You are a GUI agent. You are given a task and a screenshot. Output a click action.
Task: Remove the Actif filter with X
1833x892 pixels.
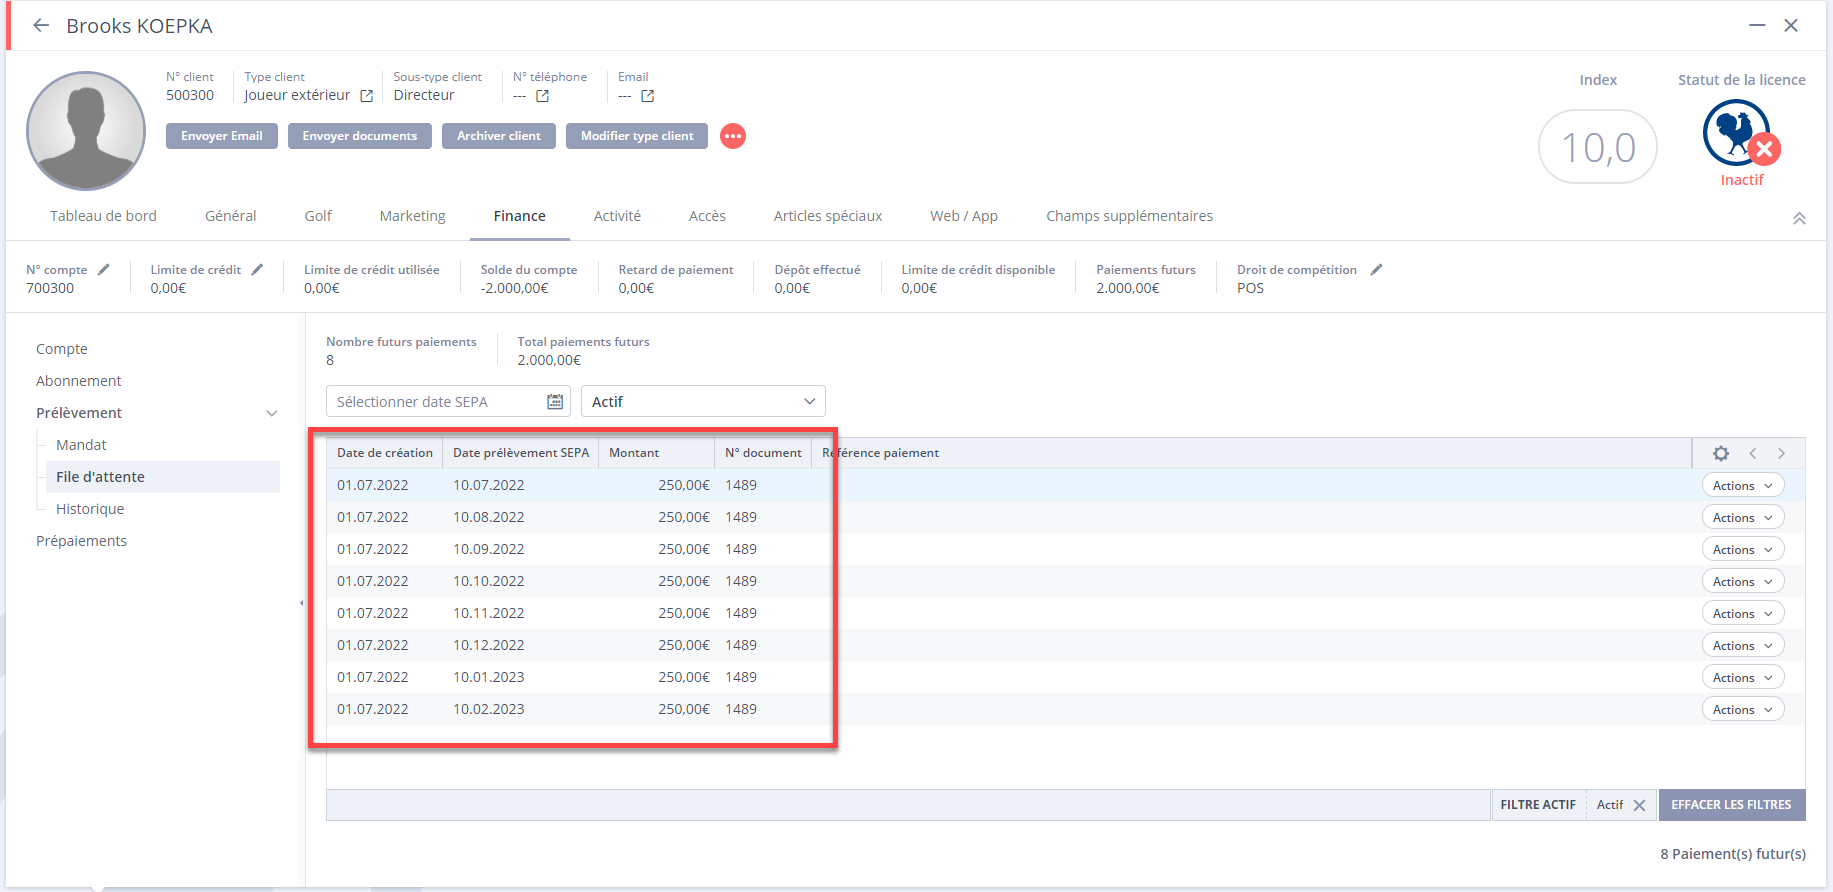[1639, 805]
